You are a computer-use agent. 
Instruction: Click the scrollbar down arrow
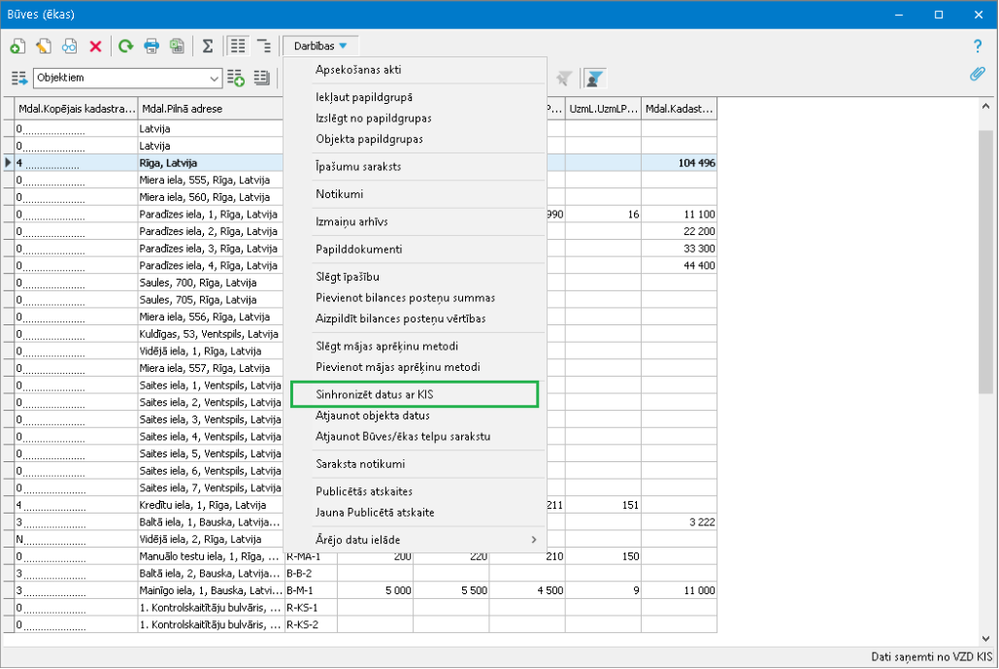point(986,638)
